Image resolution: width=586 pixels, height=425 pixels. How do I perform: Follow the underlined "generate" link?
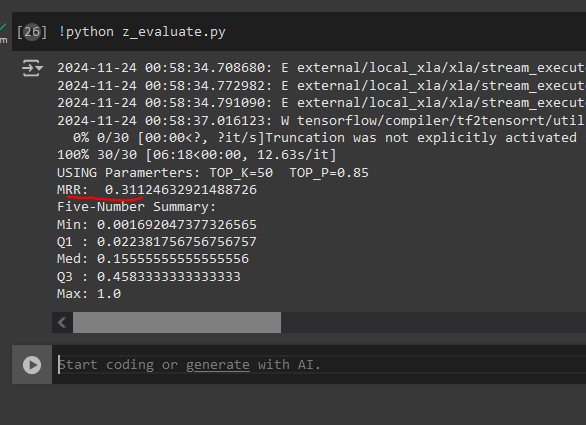218,364
